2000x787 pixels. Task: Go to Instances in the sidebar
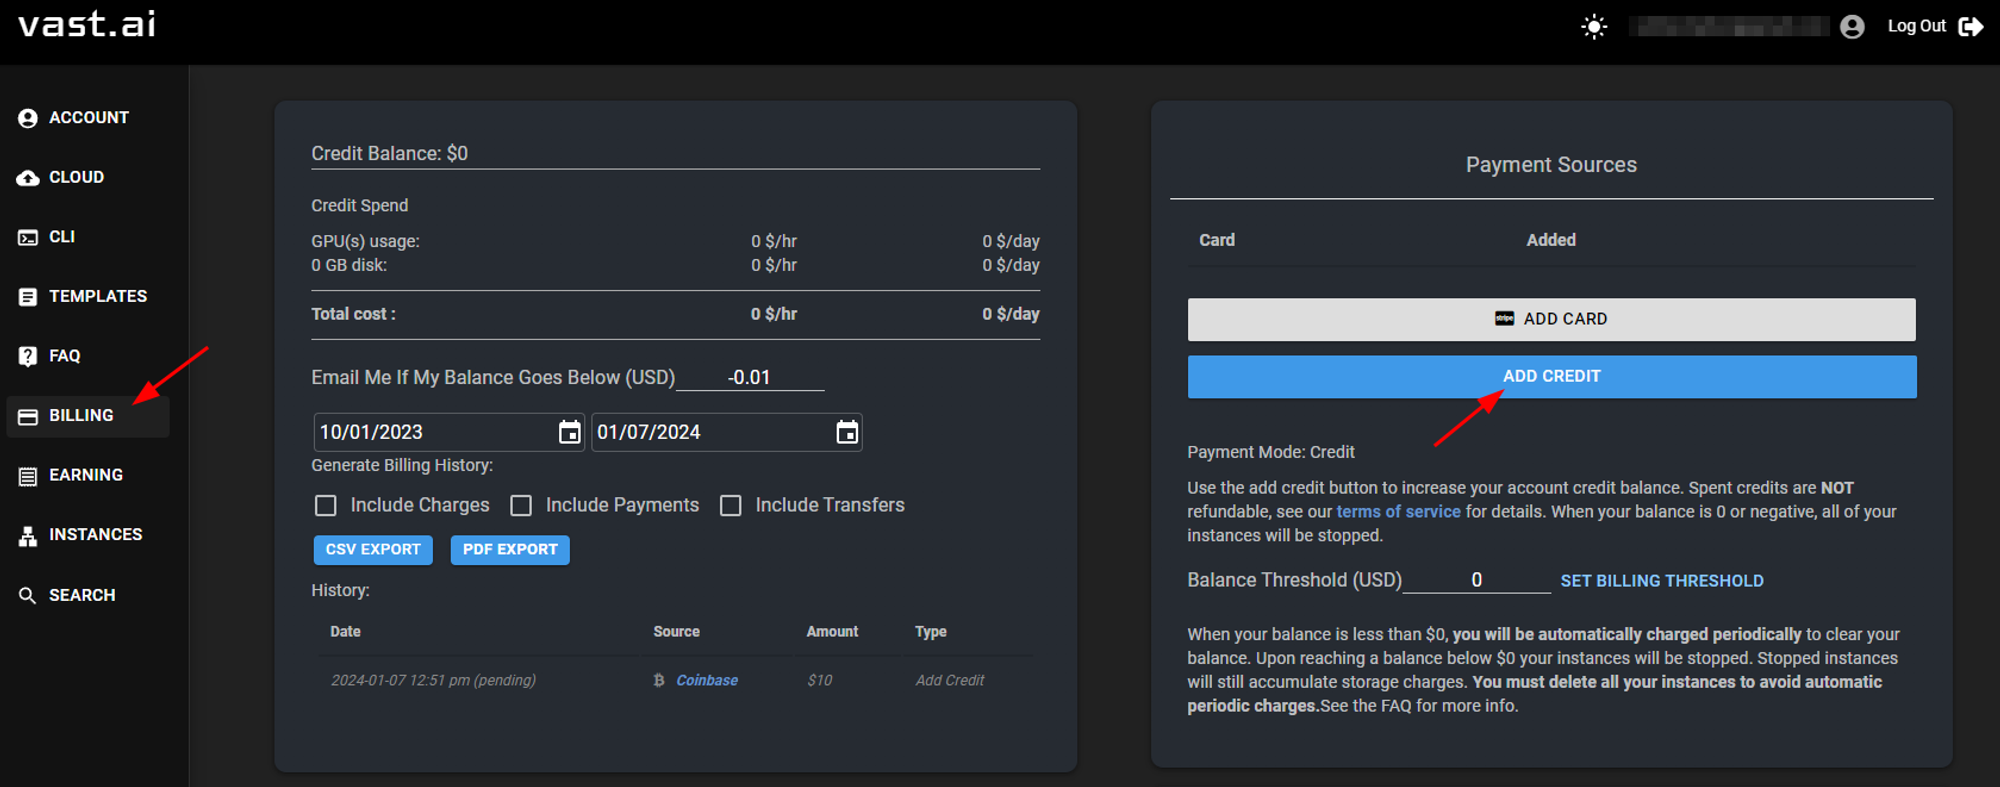95,535
